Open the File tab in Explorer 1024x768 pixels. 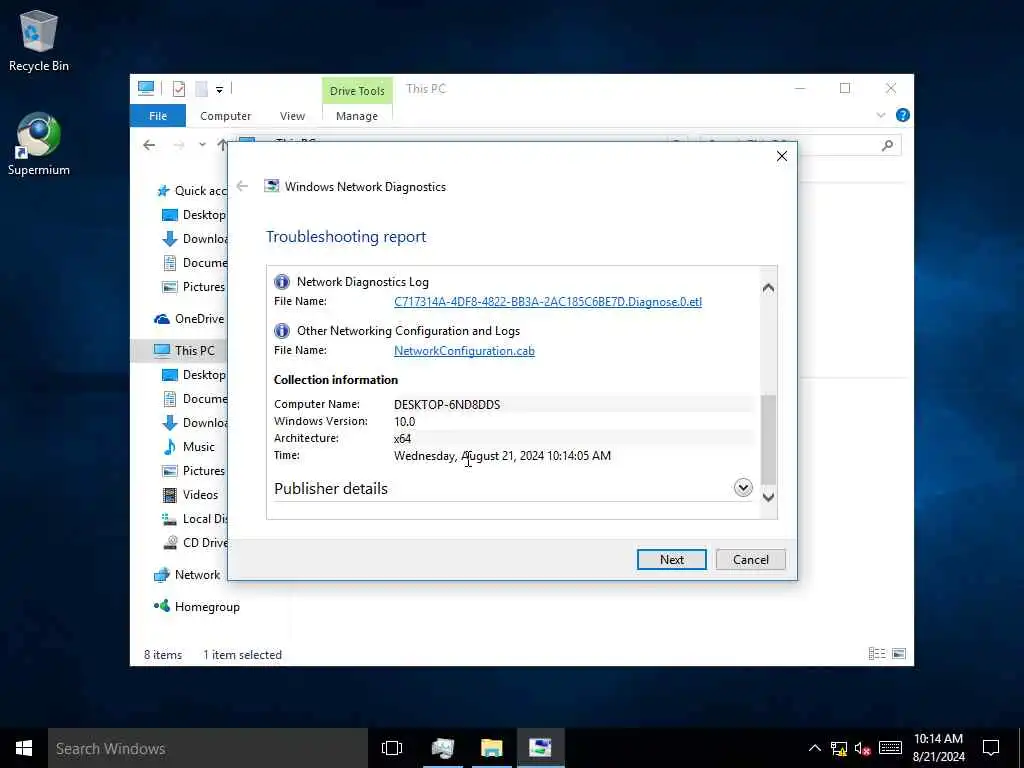tap(158, 116)
